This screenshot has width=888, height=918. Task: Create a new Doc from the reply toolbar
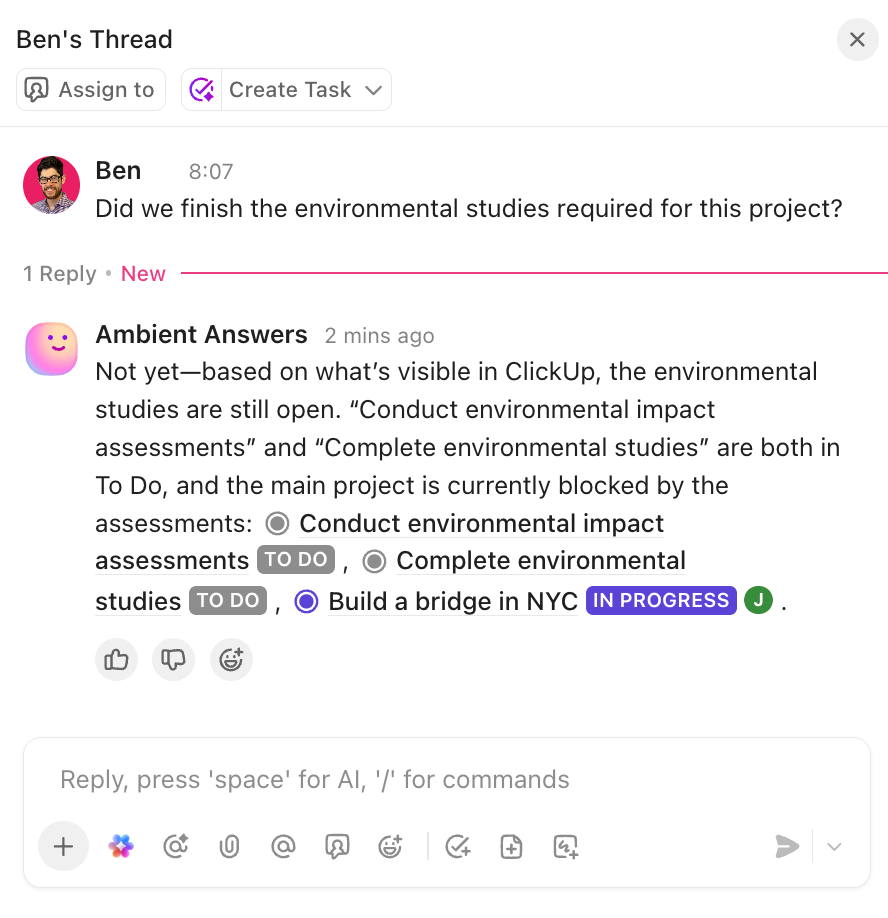511,846
